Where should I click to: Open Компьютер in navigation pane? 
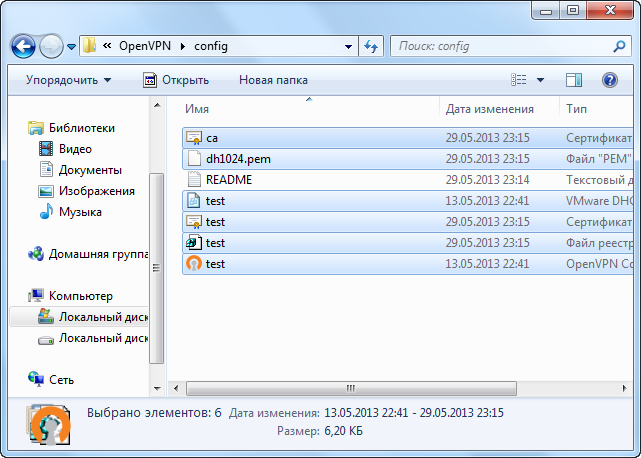click(81, 296)
